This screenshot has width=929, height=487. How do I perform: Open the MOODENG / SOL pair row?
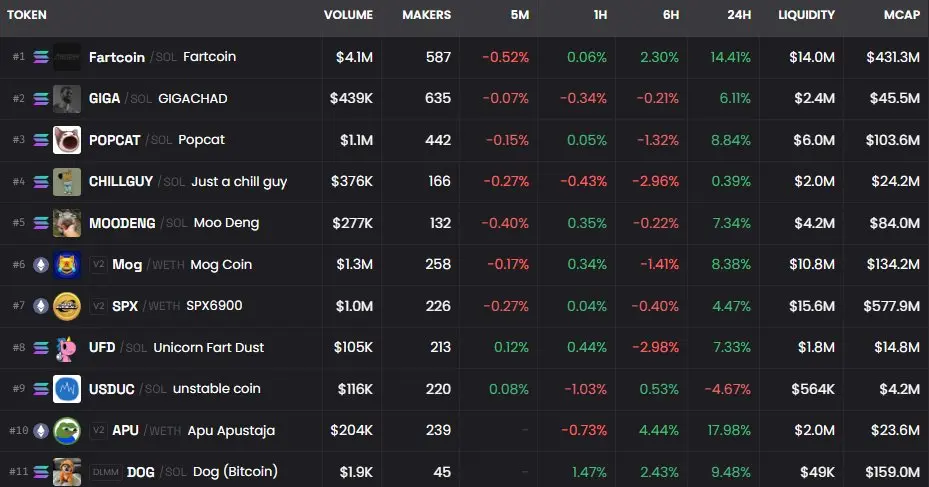coord(122,223)
